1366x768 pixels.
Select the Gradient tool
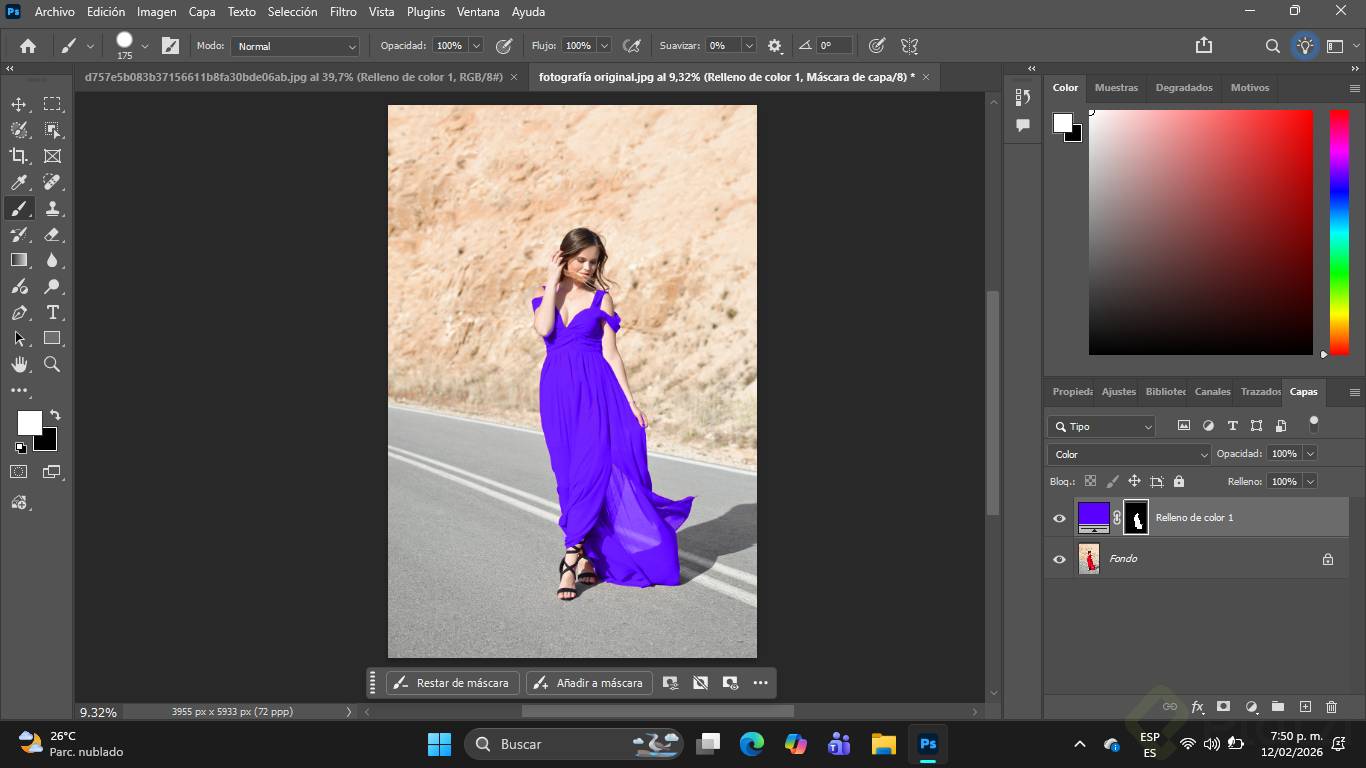[x=19, y=260]
